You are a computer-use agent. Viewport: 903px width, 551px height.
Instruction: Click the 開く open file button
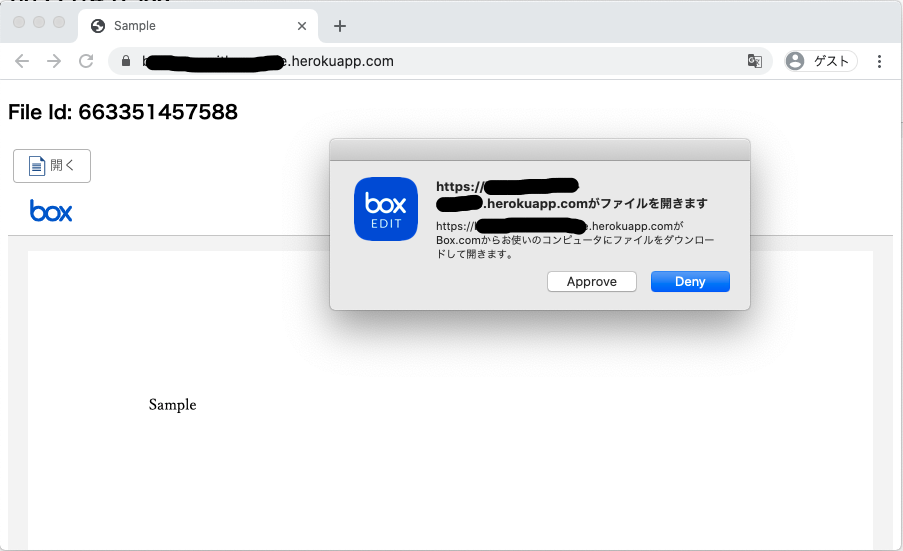pos(52,166)
